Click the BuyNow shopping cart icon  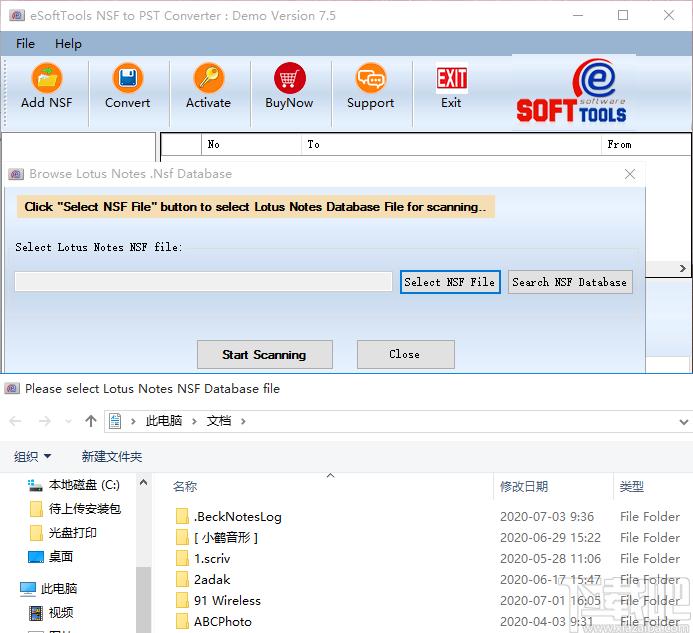[x=289, y=78]
